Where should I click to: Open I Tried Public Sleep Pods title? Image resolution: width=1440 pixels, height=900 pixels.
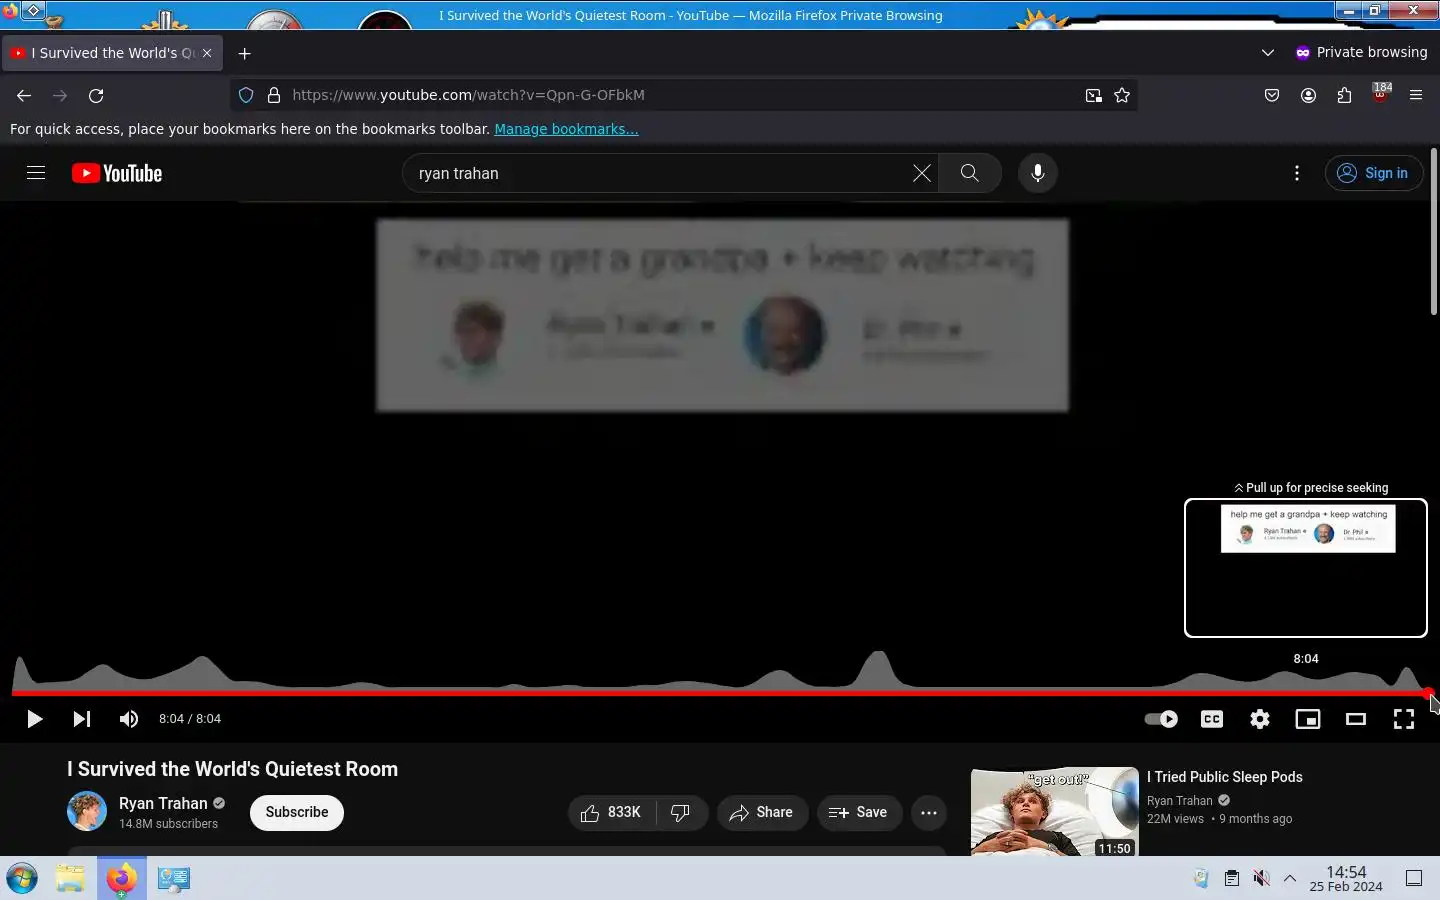coord(1225,777)
